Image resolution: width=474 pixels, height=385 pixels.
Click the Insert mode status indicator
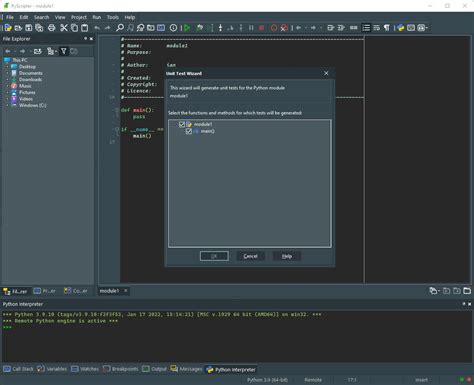[x=421, y=380]
